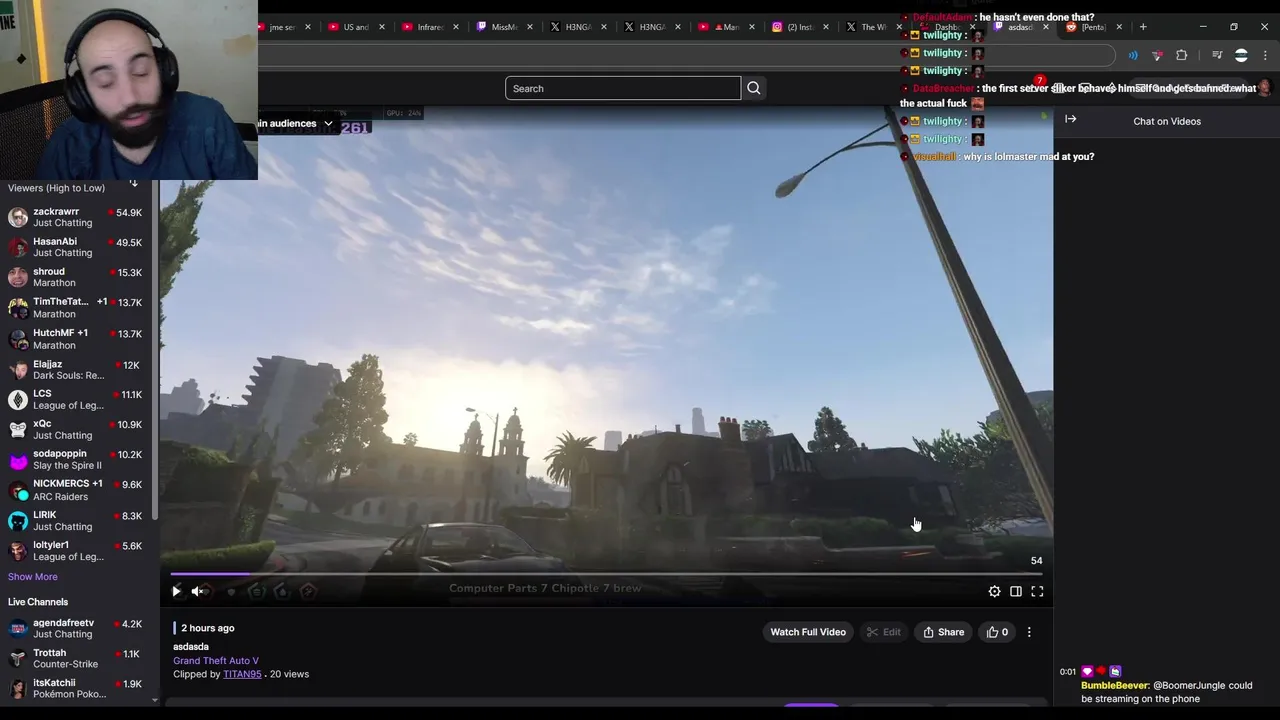Open browser extensions puzzle icon
1280x720 pixels.
click(x=1181, y=56)
